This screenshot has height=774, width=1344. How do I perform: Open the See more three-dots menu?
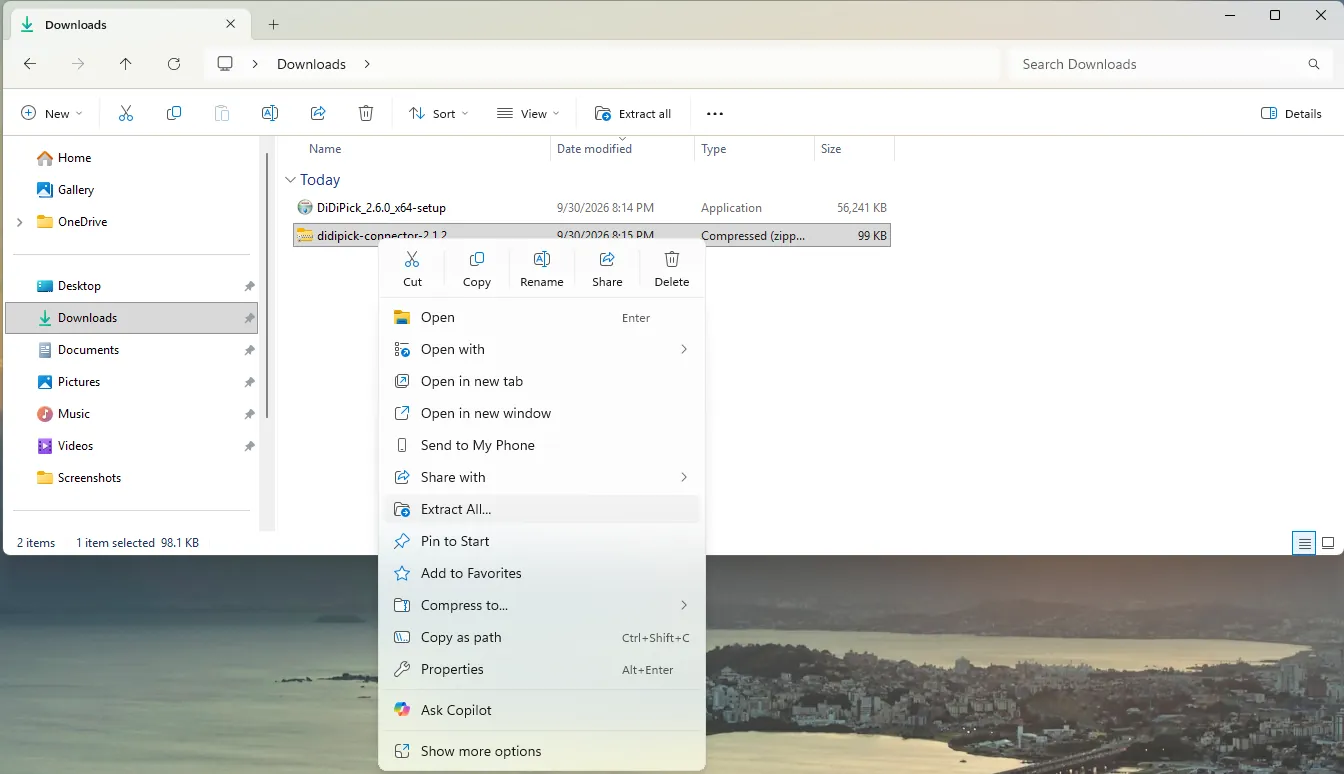click(x=715, y=114)
